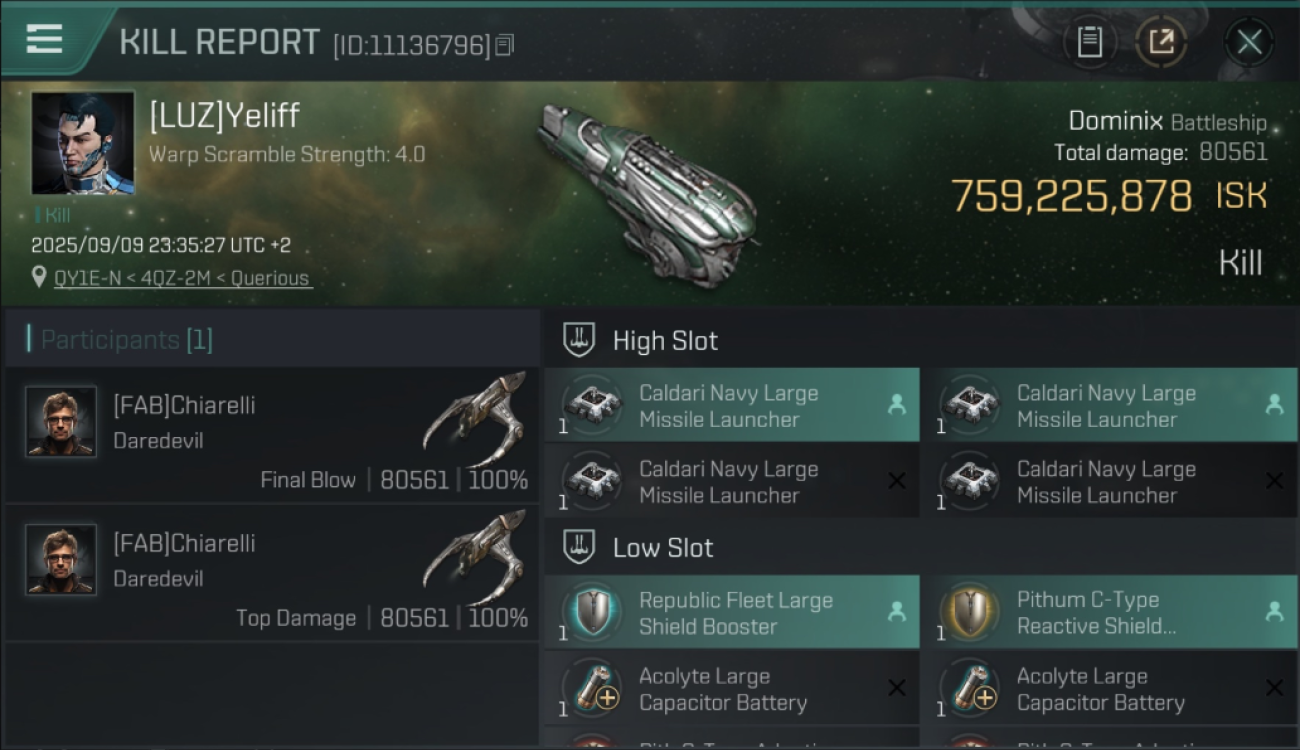
Task: Toggle the X mark on right Acolyte battery
Action: (1274, 688)
